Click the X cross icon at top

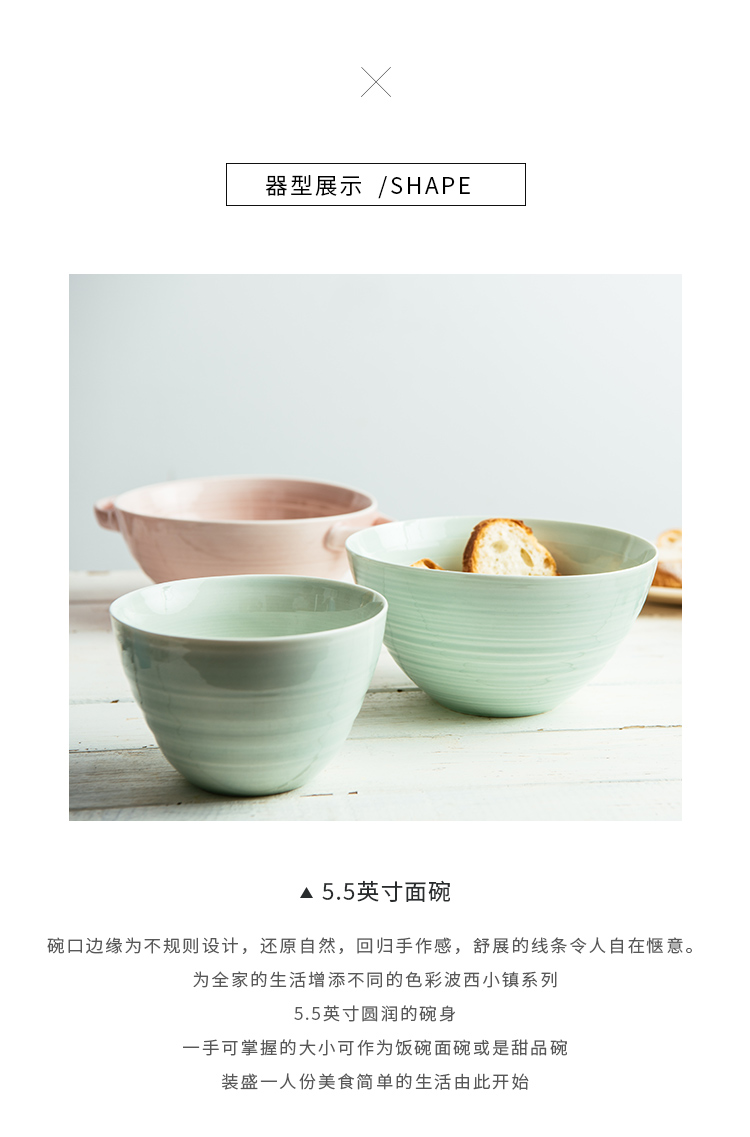click(x=376, y=82)
